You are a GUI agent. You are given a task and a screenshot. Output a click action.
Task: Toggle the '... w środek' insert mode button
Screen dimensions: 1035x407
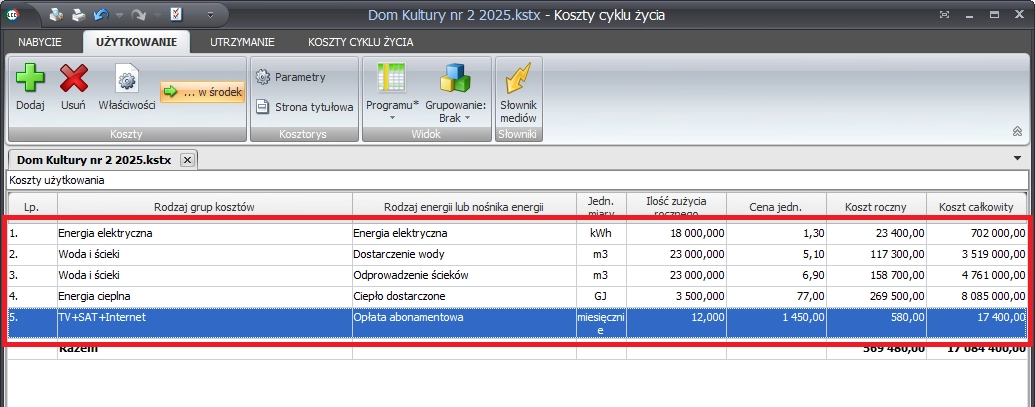(202, 92)
